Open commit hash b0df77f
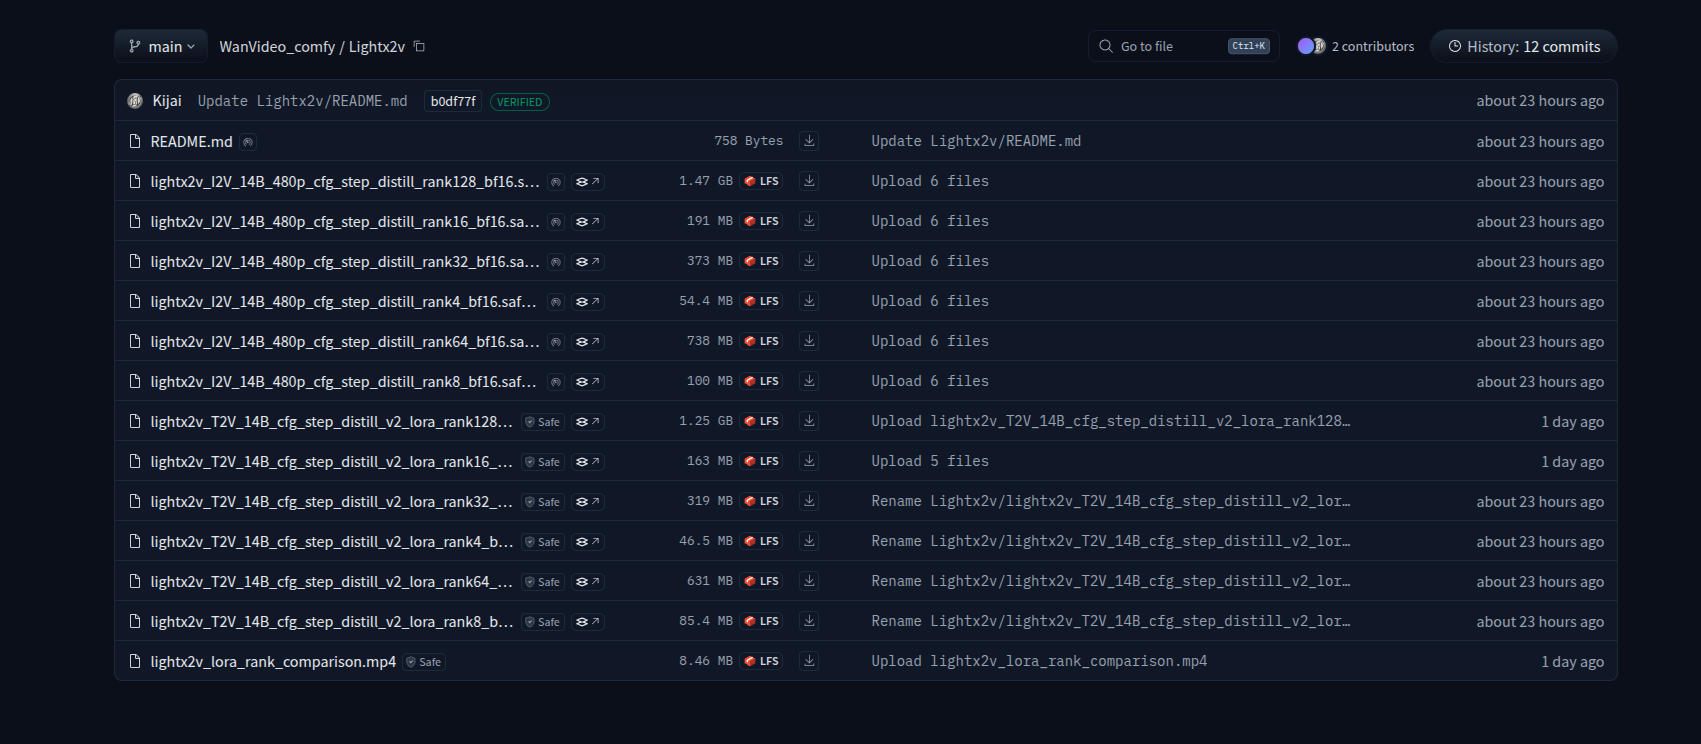Screen dimensions: 1701x744 pos(453,101)
